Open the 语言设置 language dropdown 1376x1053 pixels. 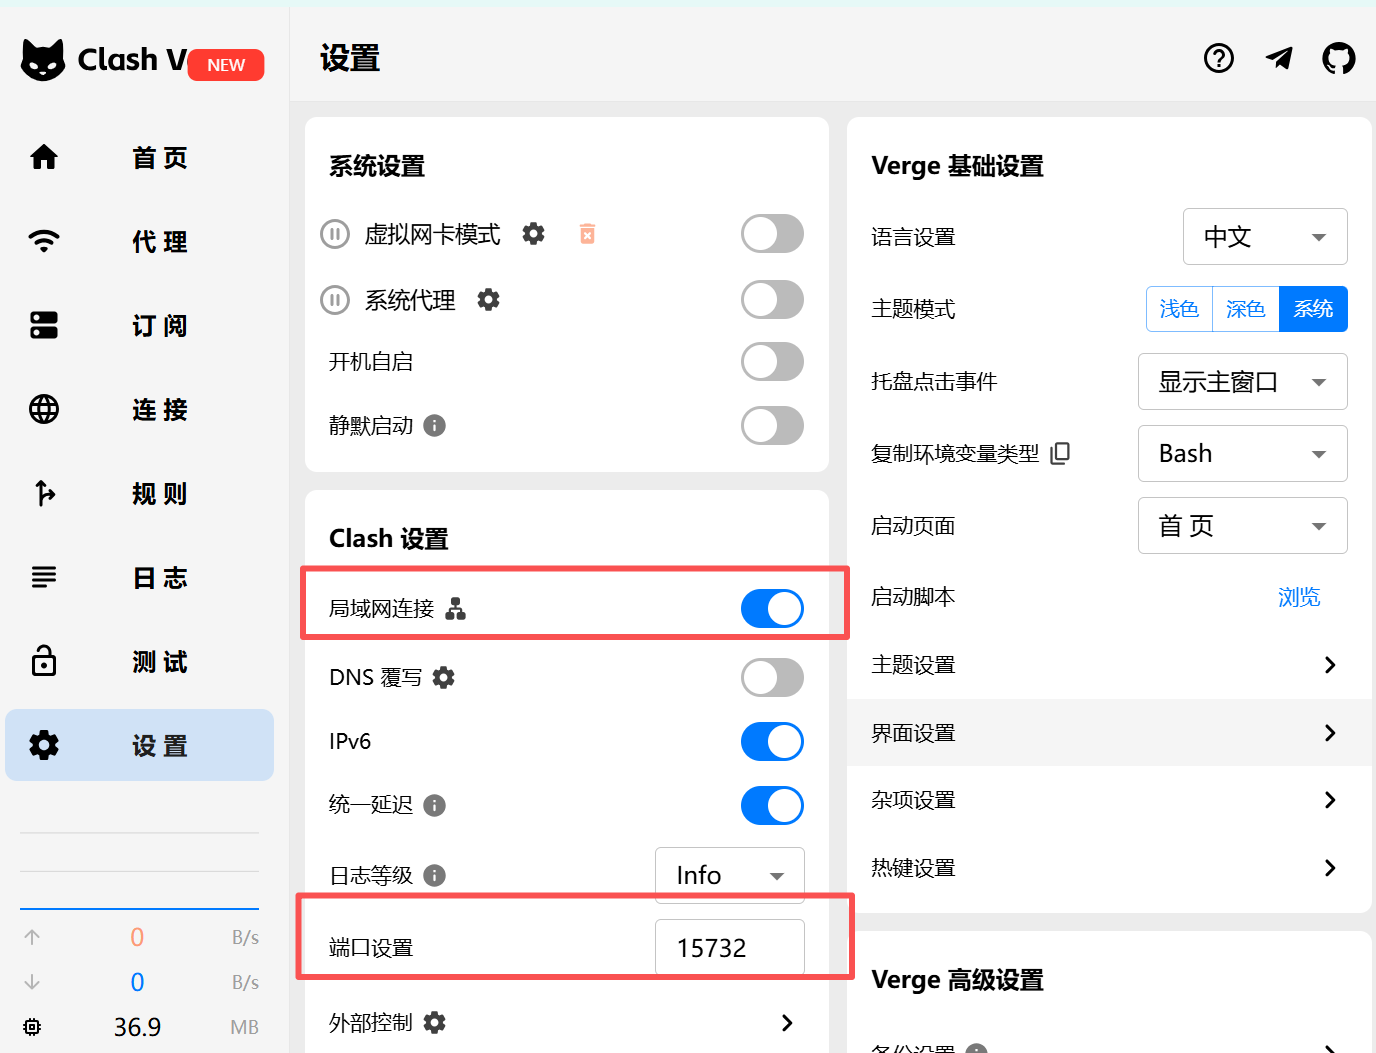1264,236
